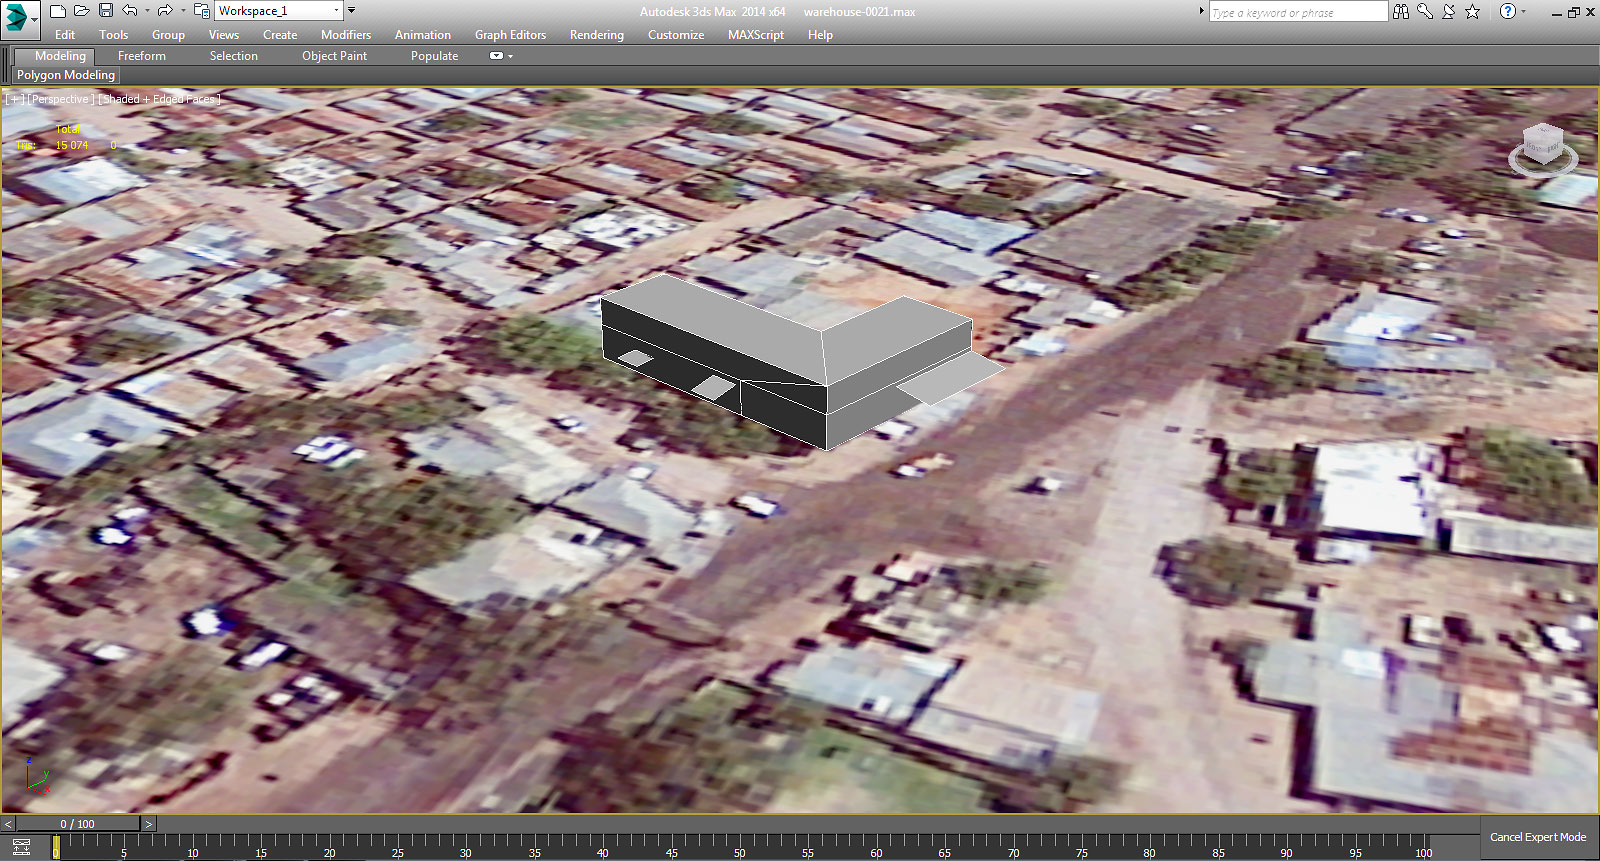Image resolution: width=1600 pixels, height=861 pixels.
Task: Click the Project Folder icon
Action: coord(201,11)
